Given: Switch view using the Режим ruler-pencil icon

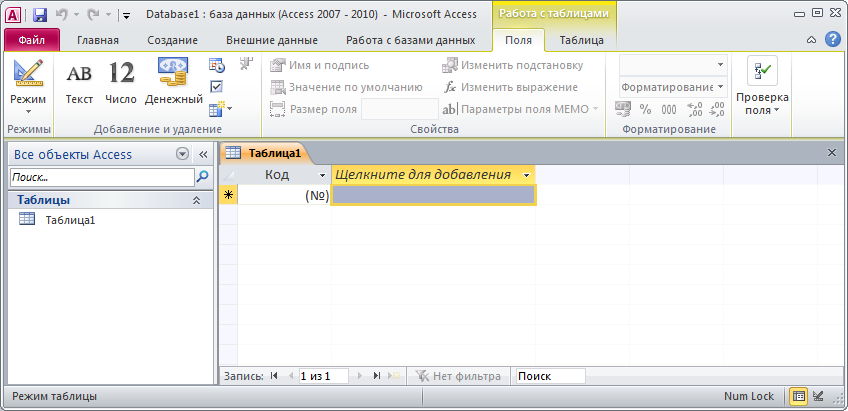Looking at the screenshot, I should coord(28,72).
